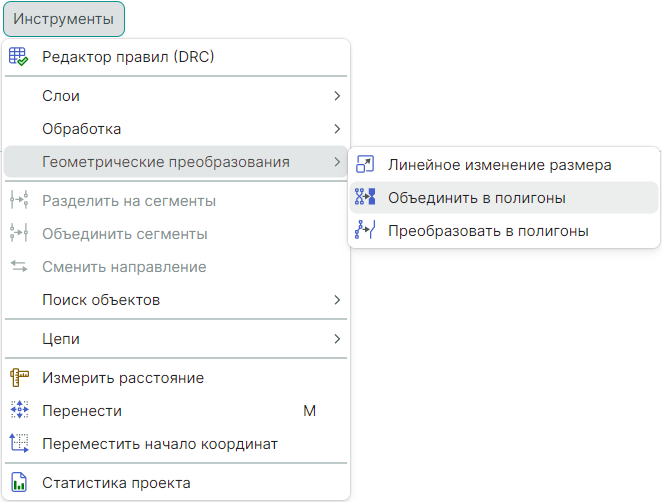Click the Change direction arrows icon

coord(19,267)
